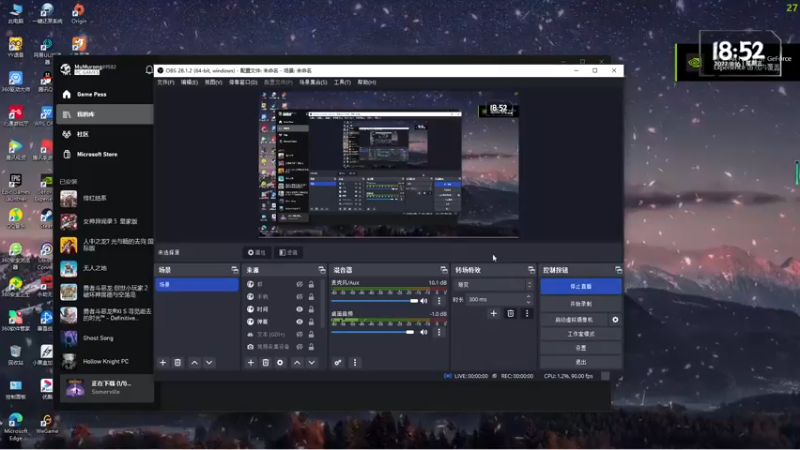This screenshot has height=450, width=800.
Task: Increase transition duration with up stepper
Action: point(529,296)
